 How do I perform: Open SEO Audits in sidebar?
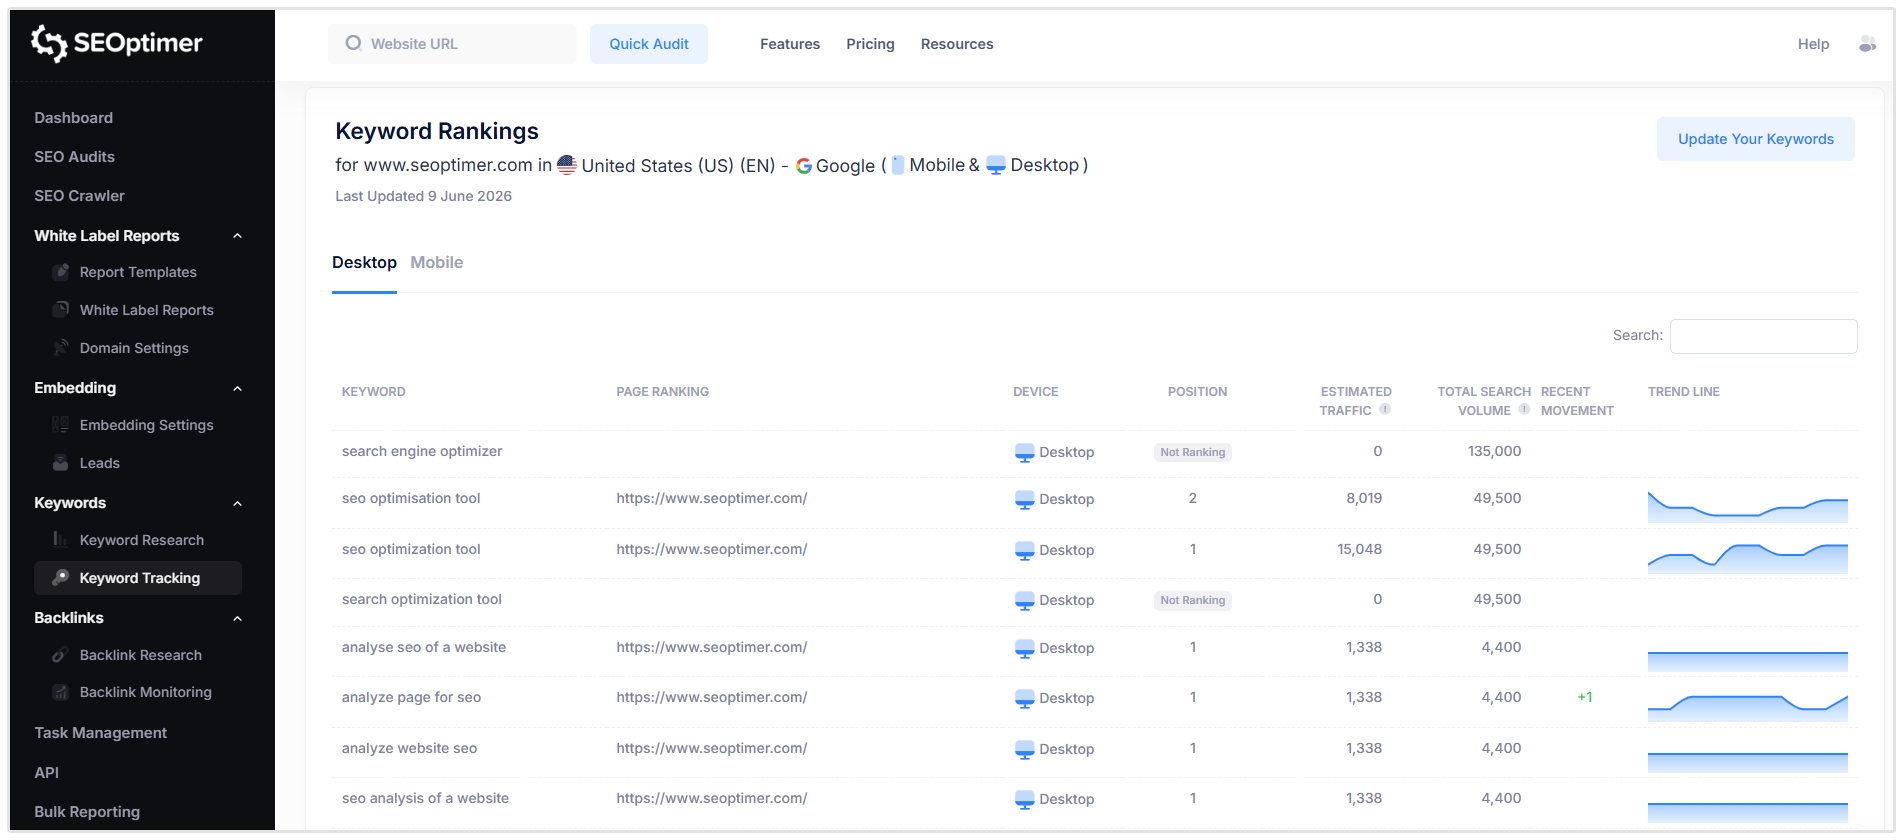pos(74,157)
